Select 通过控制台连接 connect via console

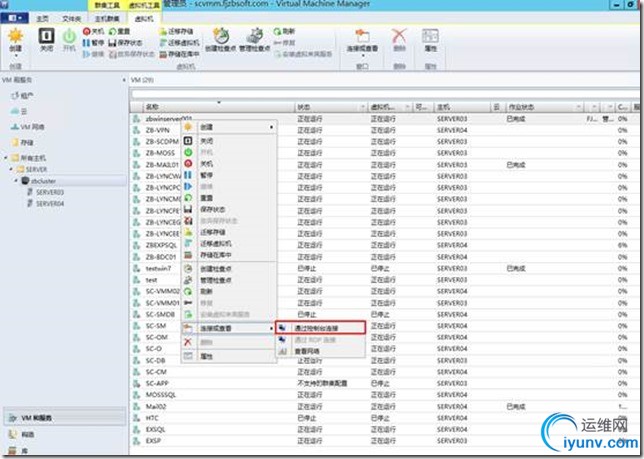(320, 328)
